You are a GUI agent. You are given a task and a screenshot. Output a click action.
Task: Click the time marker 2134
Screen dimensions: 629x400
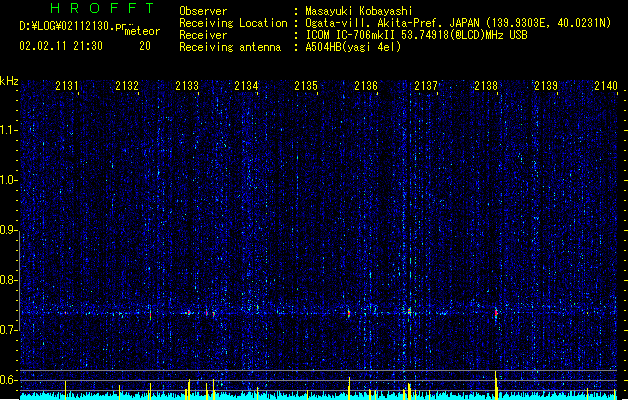click(246, 86)
